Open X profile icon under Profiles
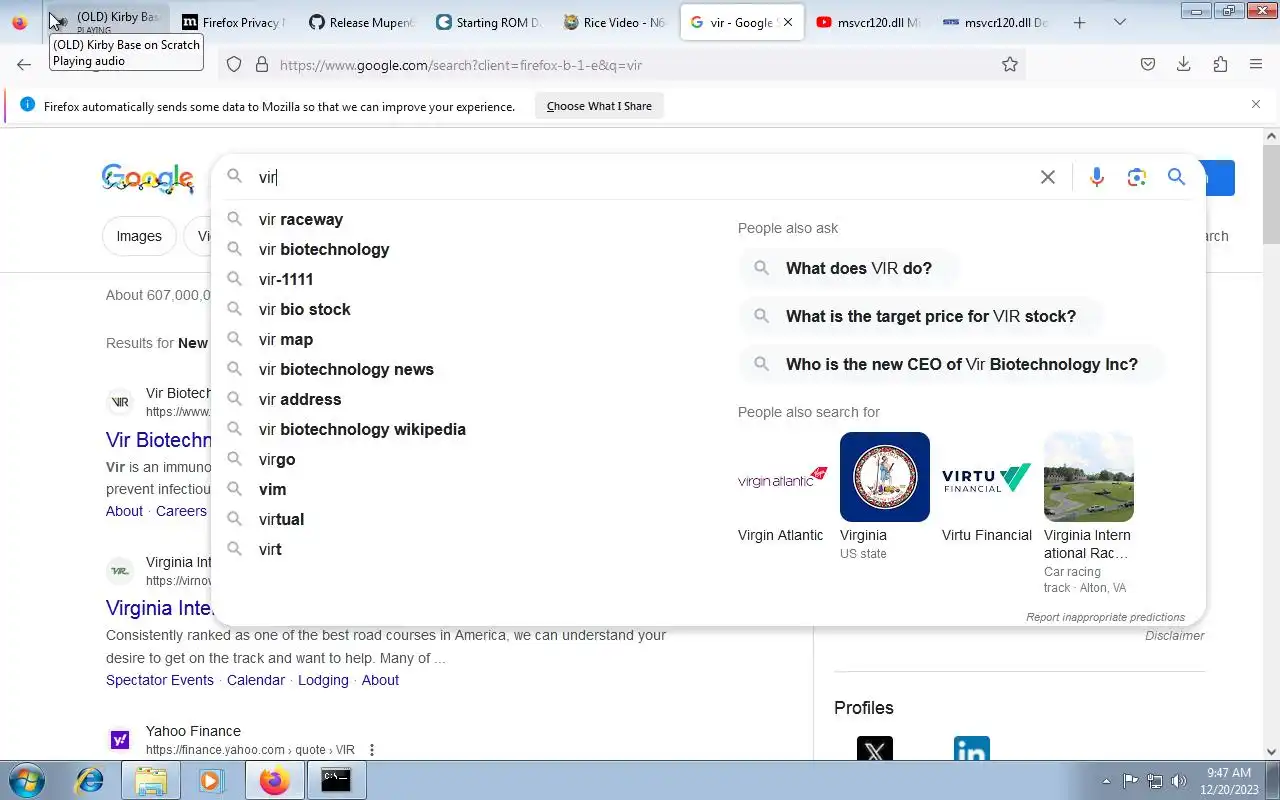 click(875, 750)
